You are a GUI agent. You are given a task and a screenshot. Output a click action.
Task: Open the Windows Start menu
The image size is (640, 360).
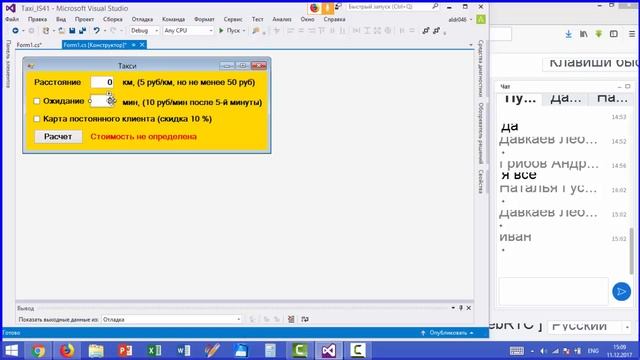(12, 351)
